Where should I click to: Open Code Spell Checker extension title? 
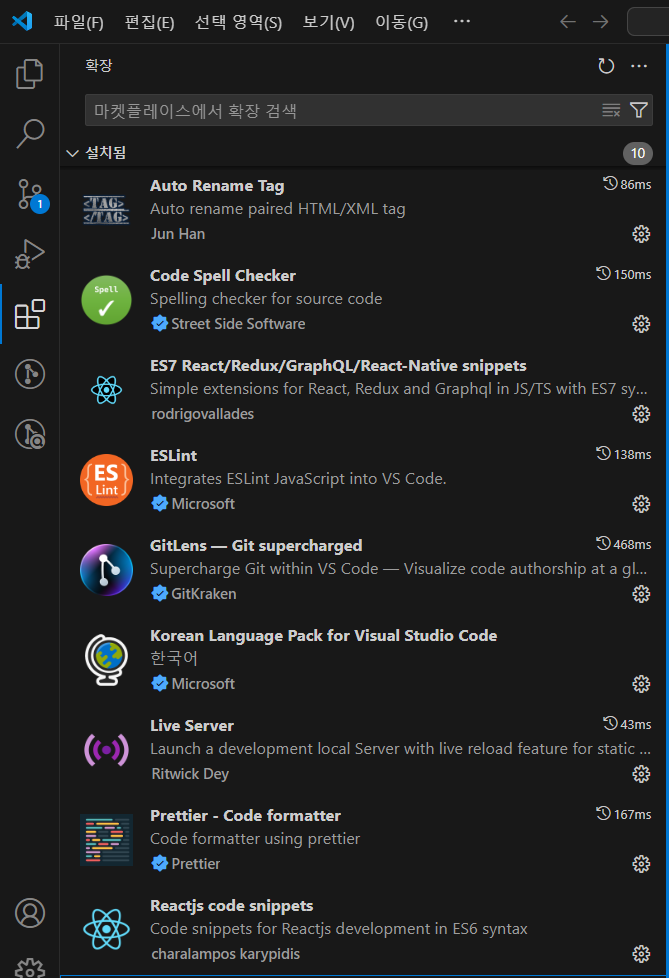click(x=223, y=276)
